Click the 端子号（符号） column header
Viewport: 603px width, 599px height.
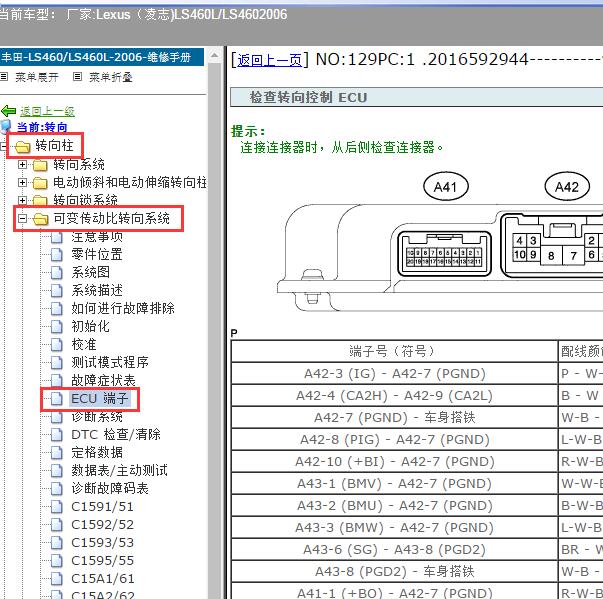click(395, 351)
